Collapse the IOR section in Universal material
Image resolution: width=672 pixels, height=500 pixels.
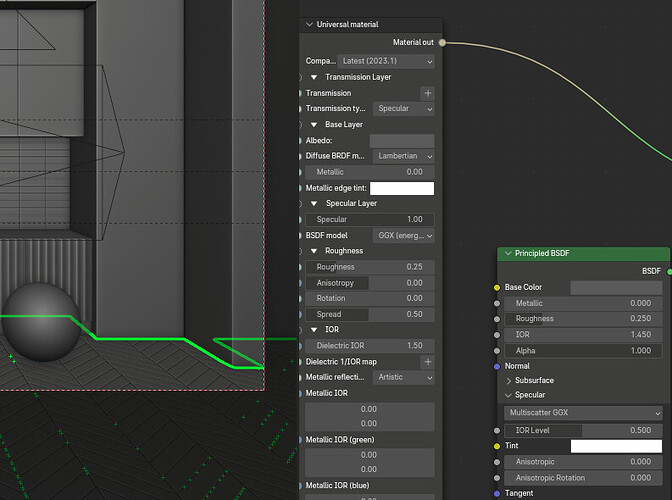[x=314, y=329]
